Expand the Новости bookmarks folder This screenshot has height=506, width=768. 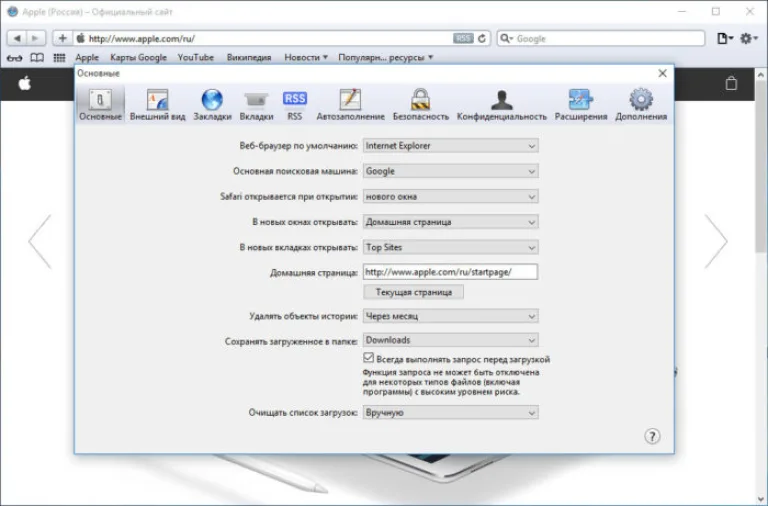pos(306,57)
